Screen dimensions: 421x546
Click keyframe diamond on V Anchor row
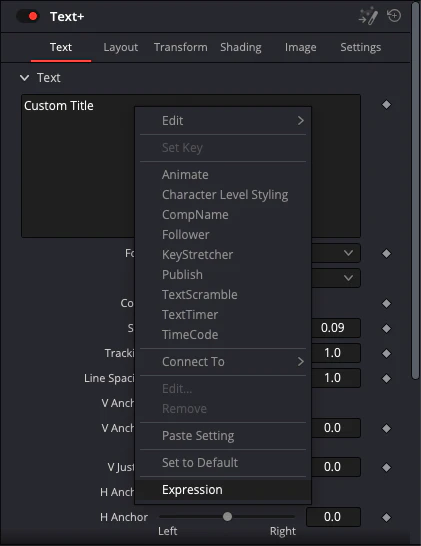coord(386,428)
